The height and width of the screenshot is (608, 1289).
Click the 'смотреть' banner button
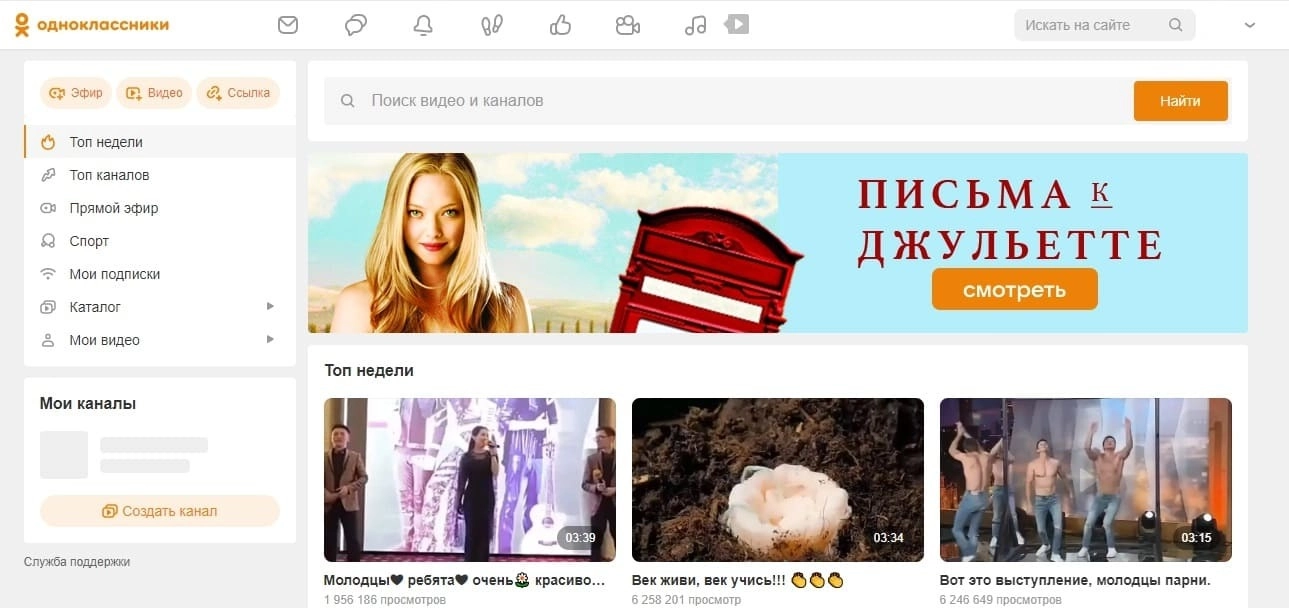[1015, 290]
